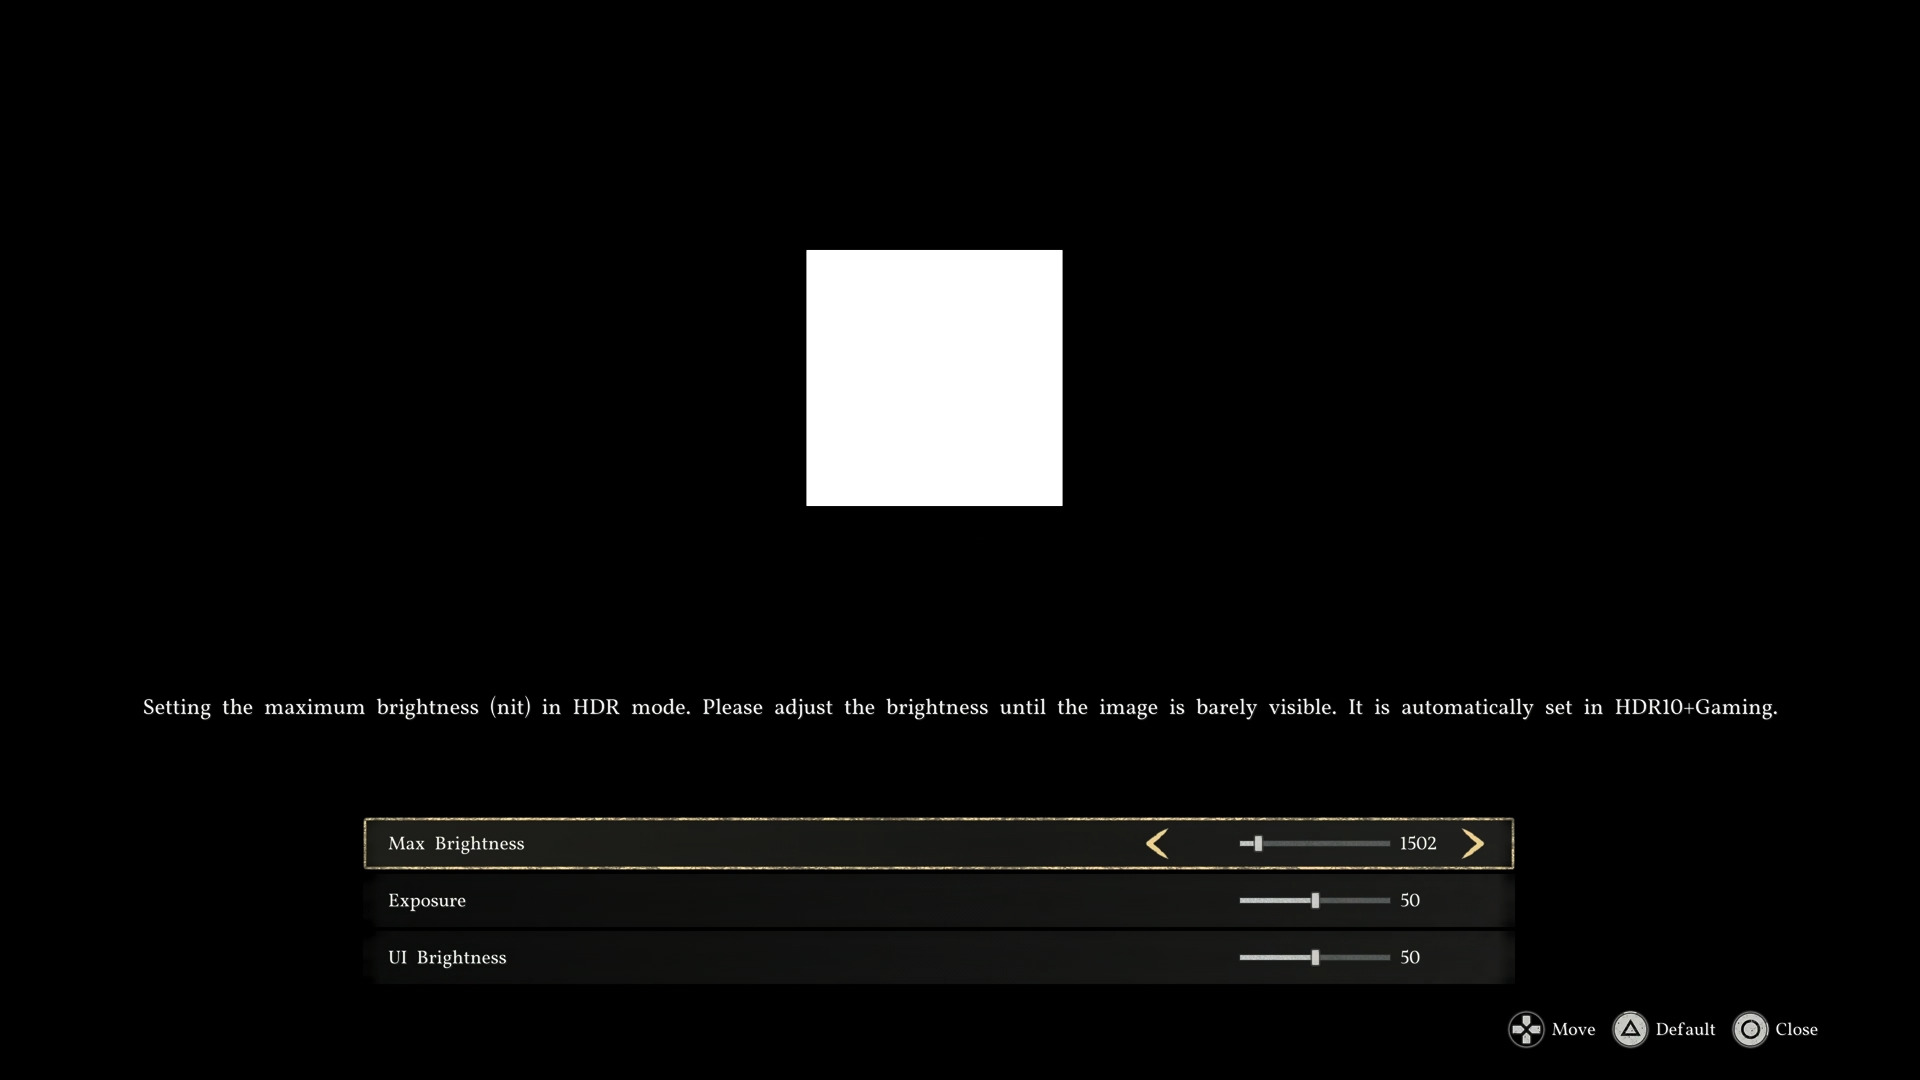Select the Max Brightness setting row label
The width and height of the screenshot is (1920, 1080).
pyautogui.click(x=456, y=844)
